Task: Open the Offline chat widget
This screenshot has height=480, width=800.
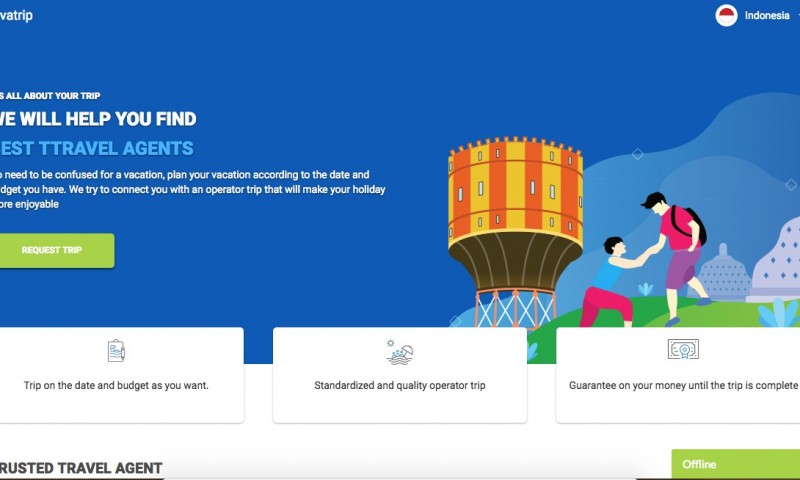Action: [x=736, y=464]
